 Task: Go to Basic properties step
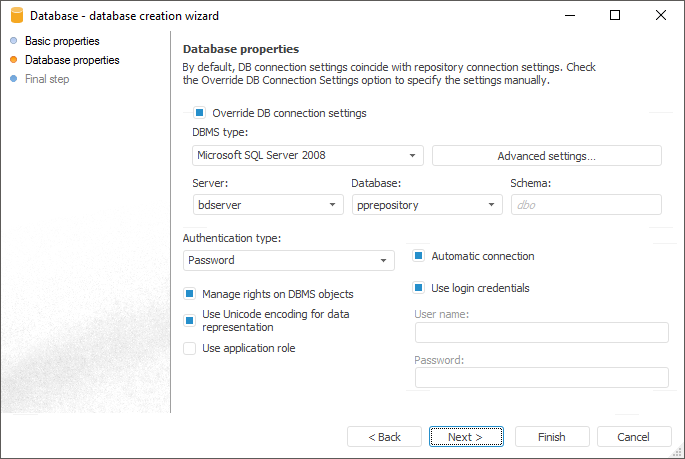click(x=62, y=41)
